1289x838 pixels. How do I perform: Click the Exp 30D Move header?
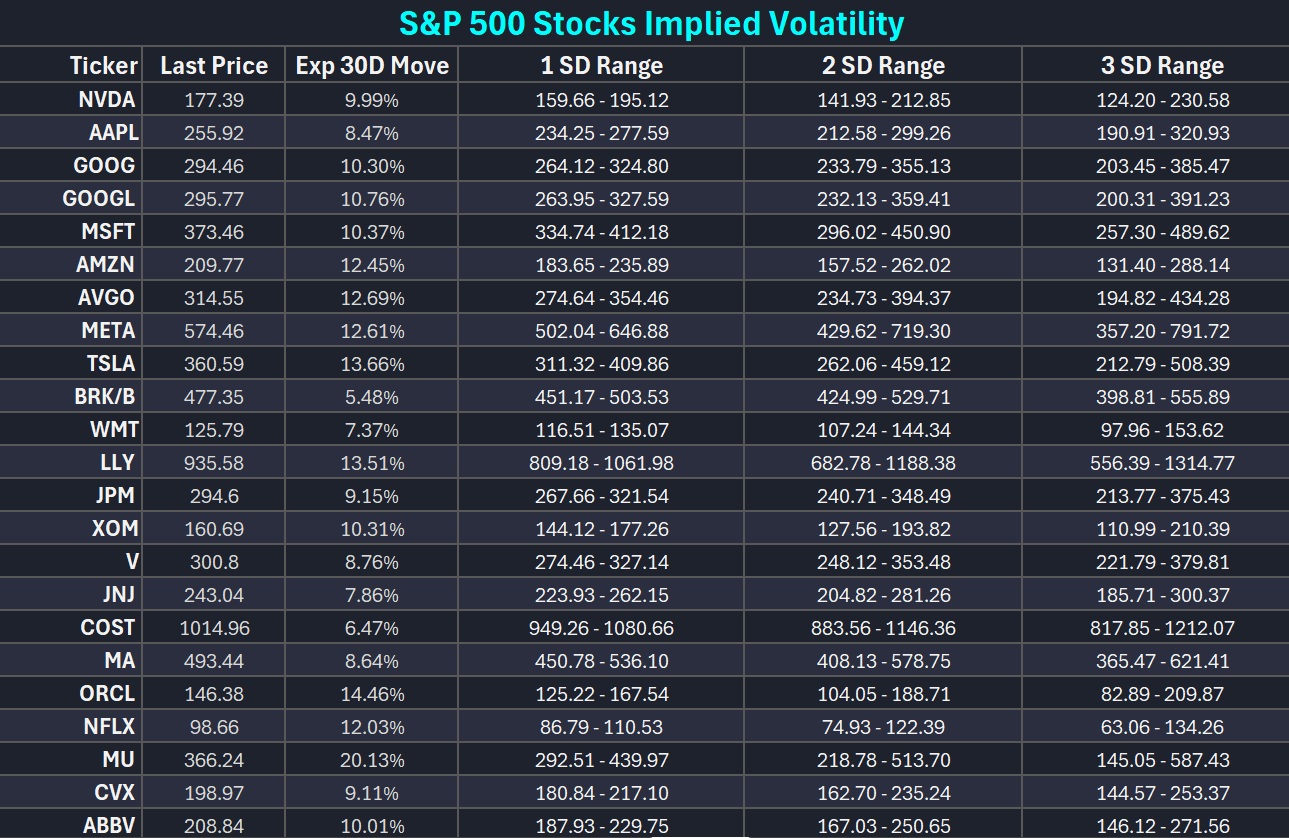click(372, 66)
